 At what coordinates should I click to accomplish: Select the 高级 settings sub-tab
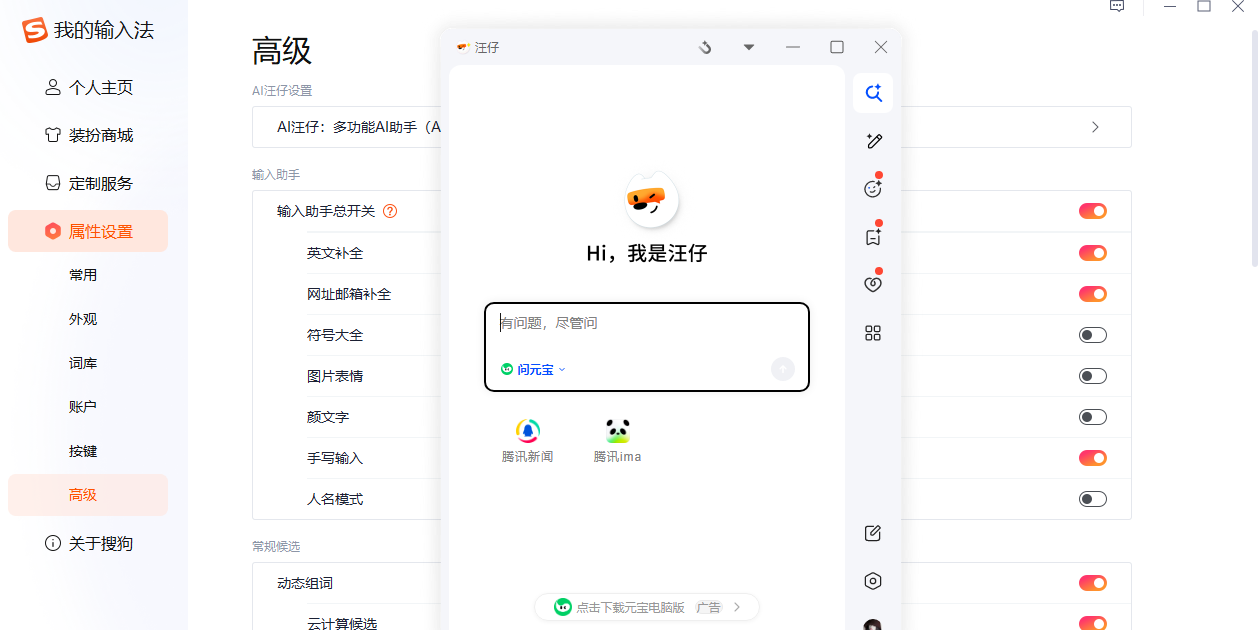(88, 495)
